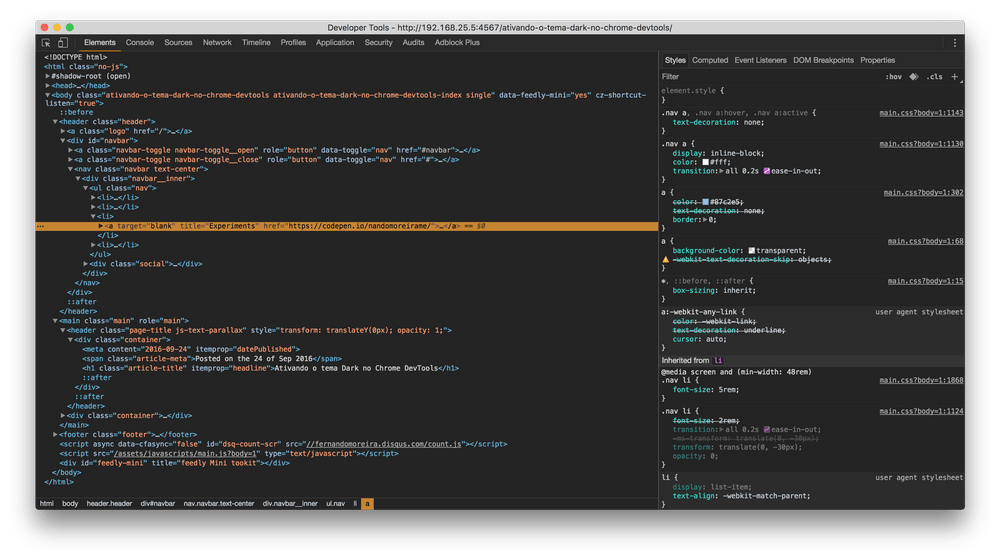
Task: Open source link main.css?body=1:1124
Action: point(921,411)
